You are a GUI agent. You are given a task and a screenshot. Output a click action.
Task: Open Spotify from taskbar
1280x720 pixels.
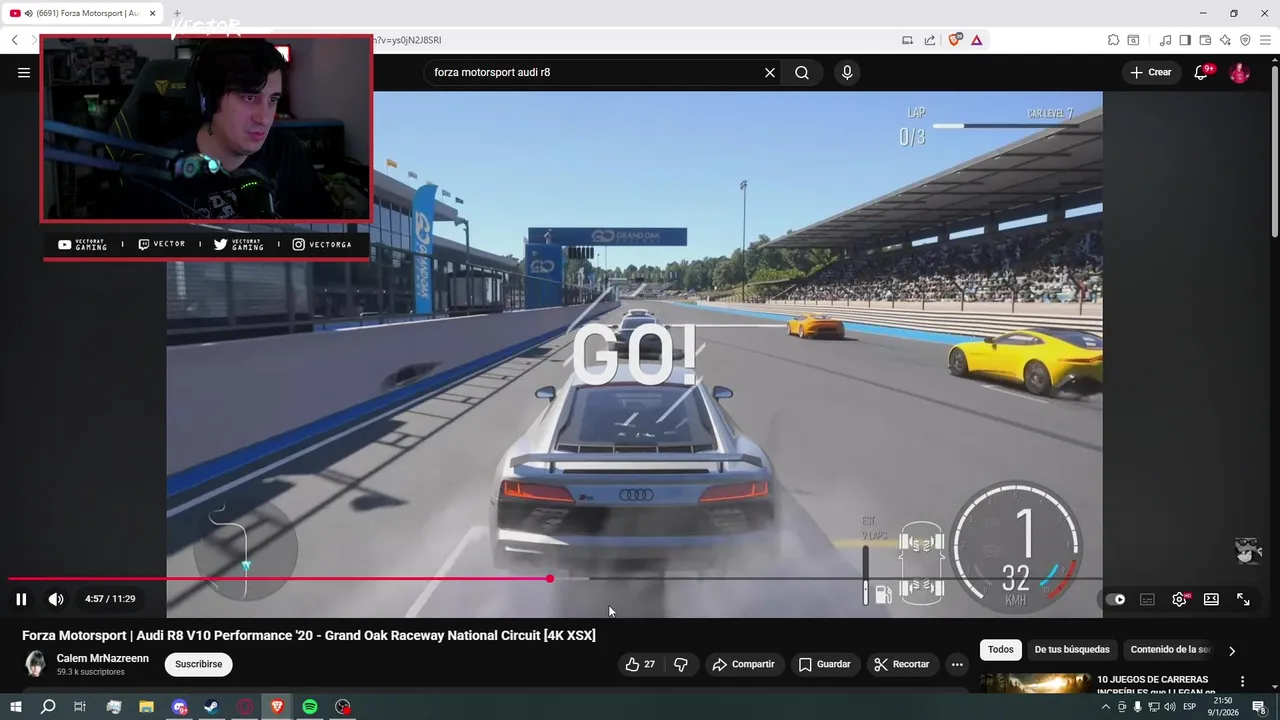tap(310, 707)
